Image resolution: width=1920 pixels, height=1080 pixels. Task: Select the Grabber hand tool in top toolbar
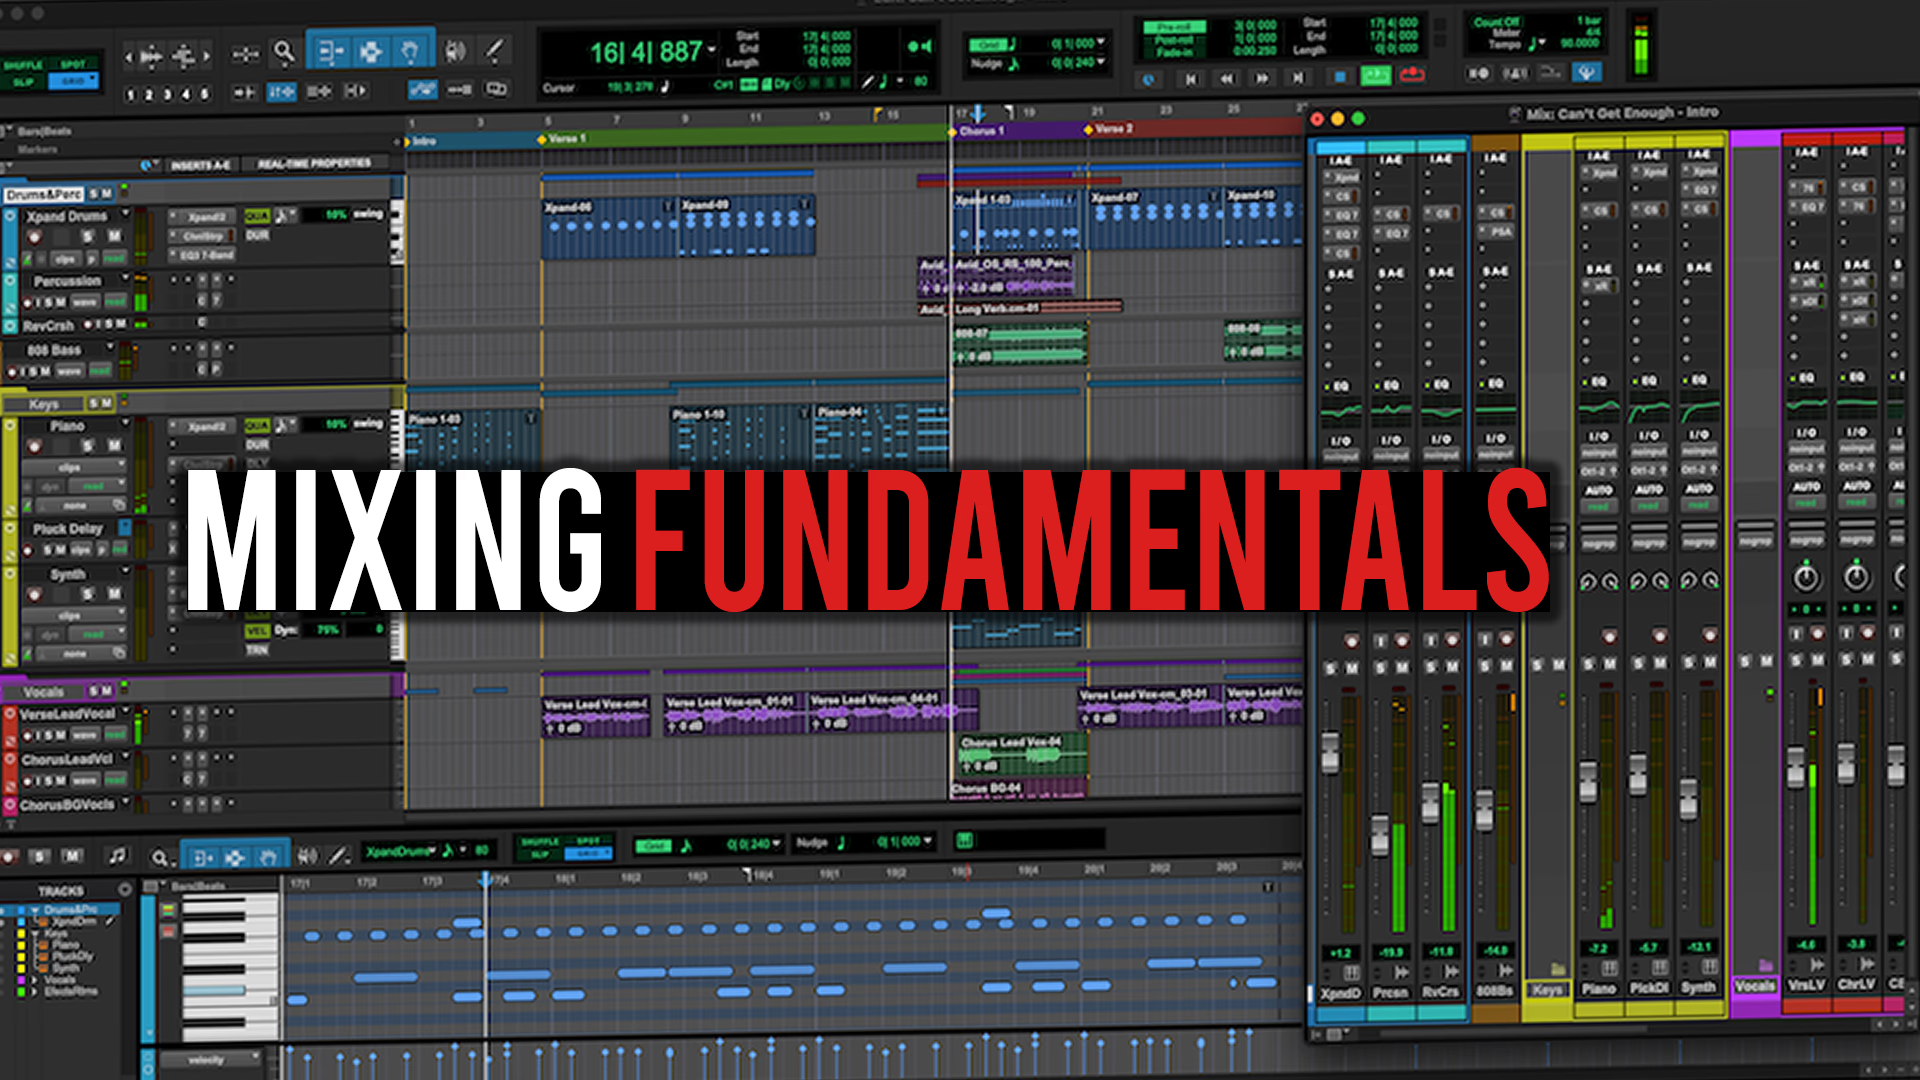409,51
